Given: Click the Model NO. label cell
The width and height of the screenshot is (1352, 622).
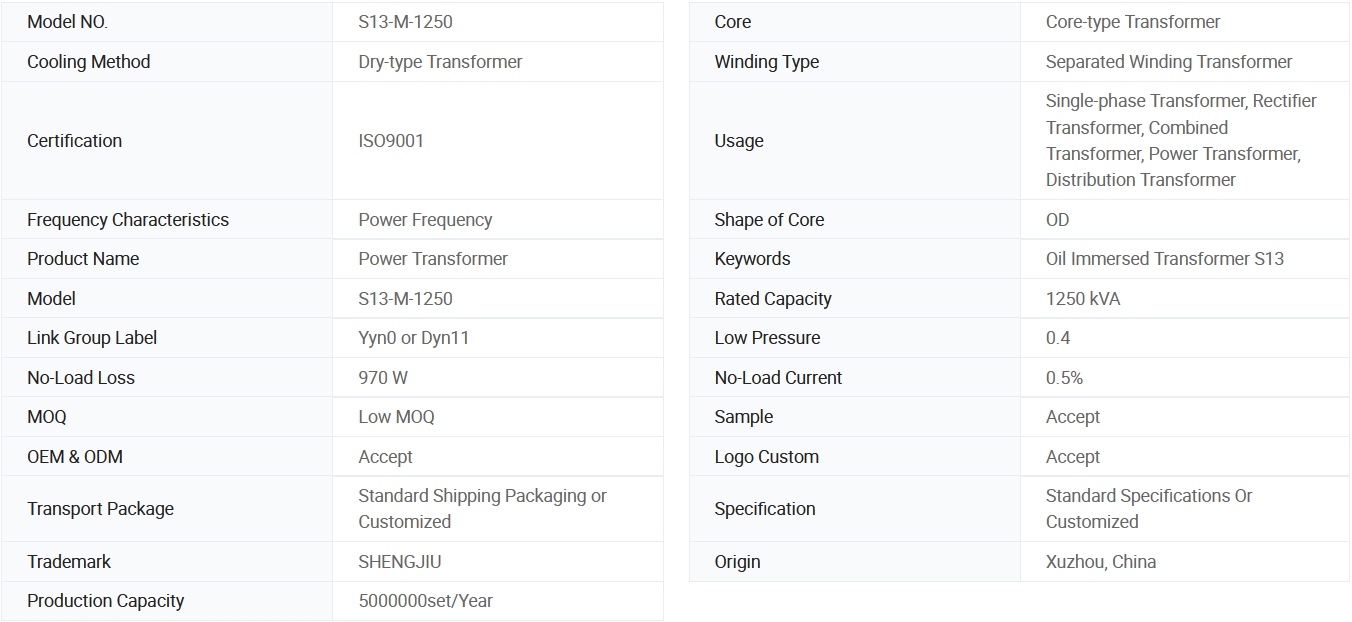Looking at the screenshot, I should coord(67,22).
